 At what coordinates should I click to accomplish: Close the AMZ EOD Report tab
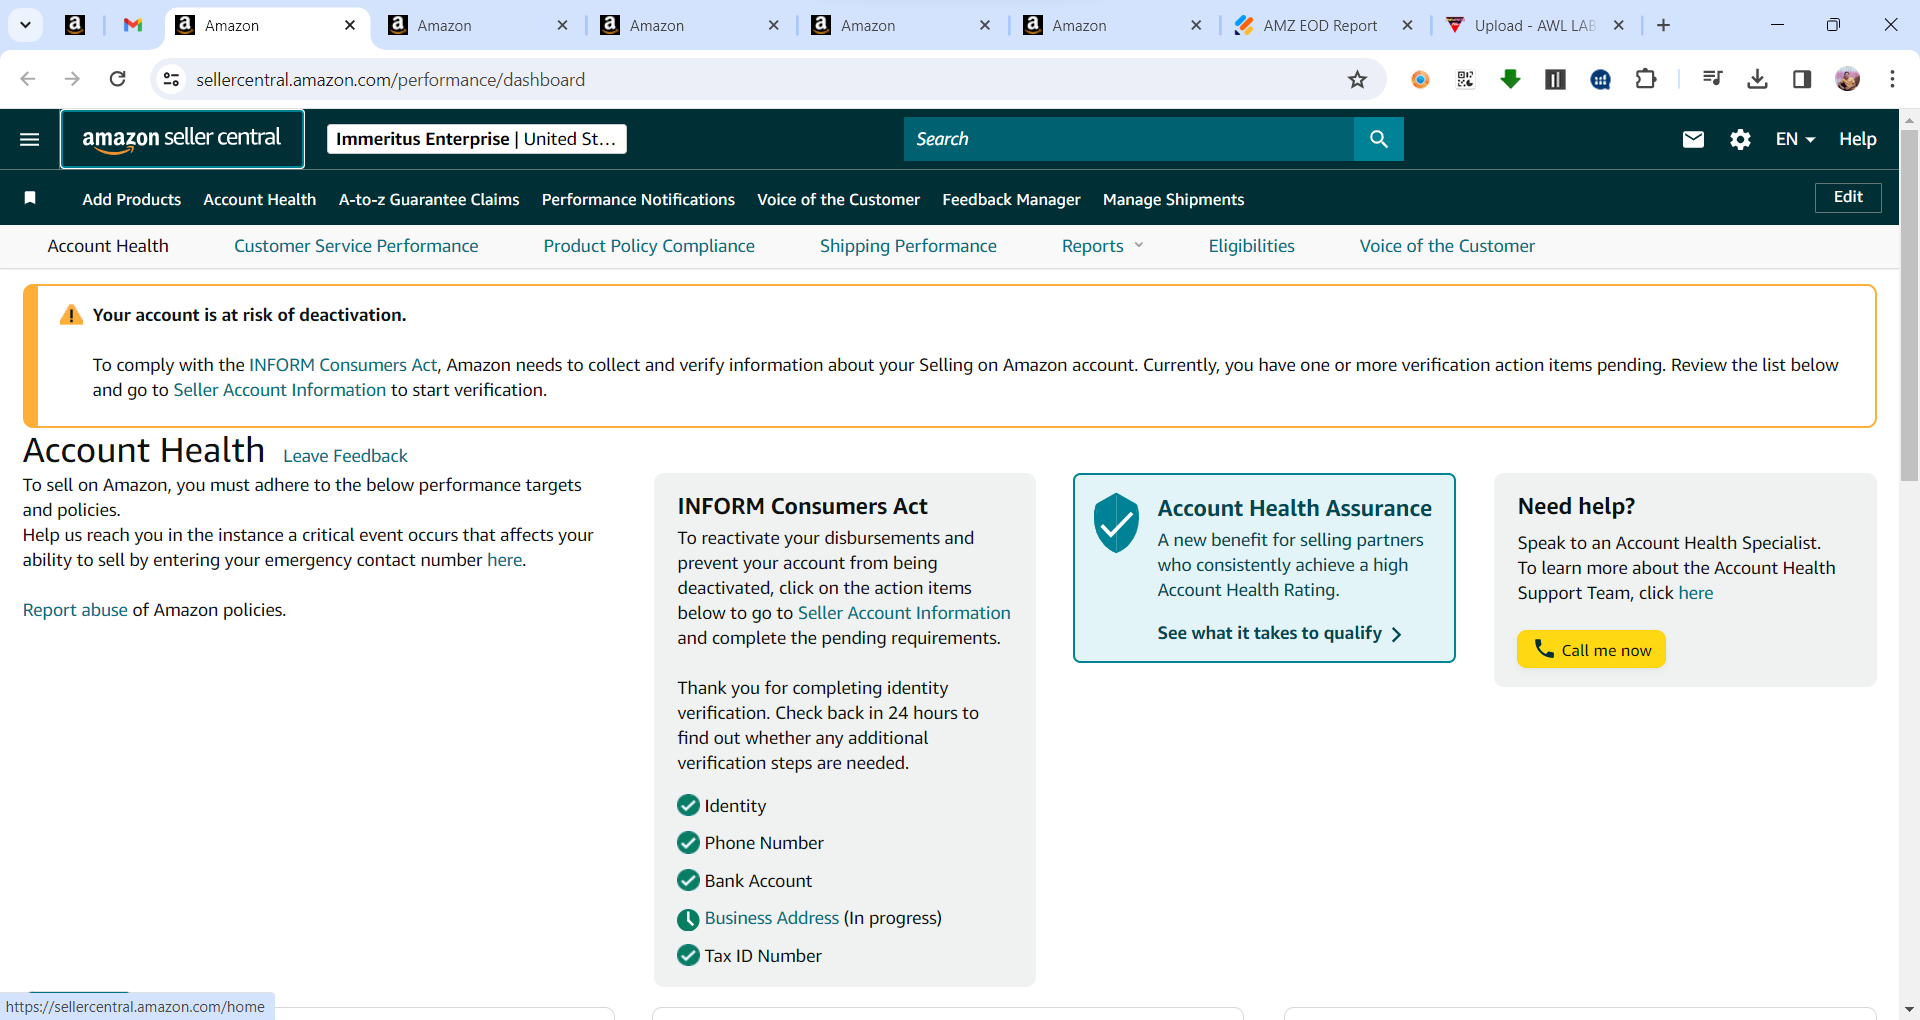1407,25
